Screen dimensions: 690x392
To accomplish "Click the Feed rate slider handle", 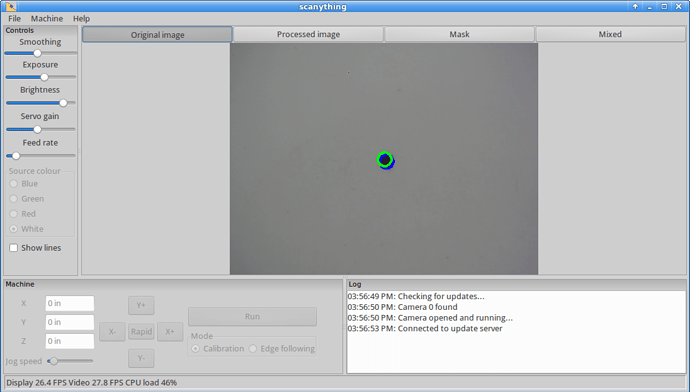I will pyautogui.click(x=16, y=156).
